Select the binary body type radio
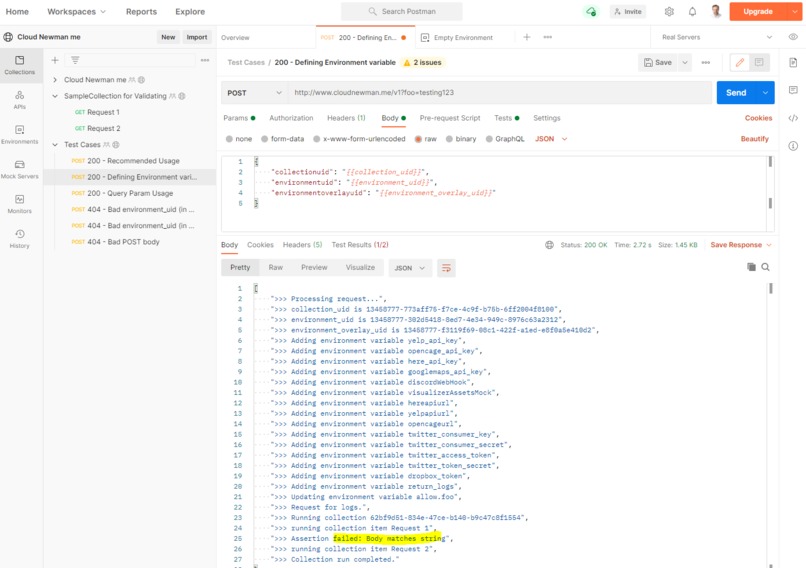This screenshot has width=806, height=568. click(x=449, y=139)
